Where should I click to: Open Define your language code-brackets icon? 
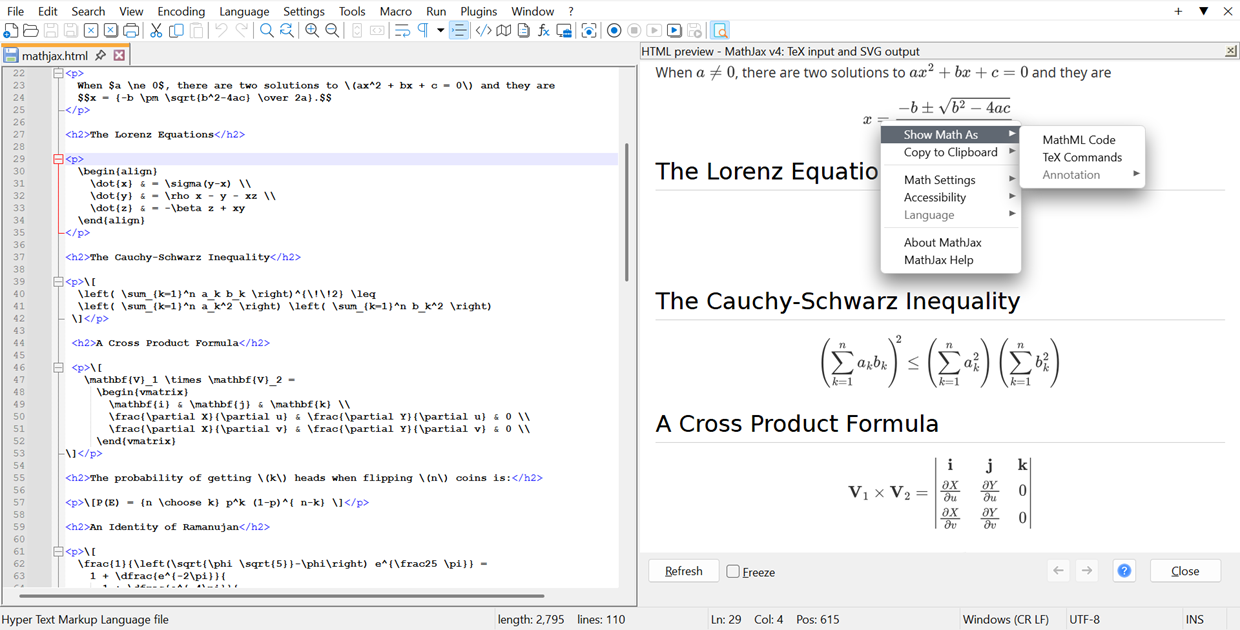pyautogui.click(x=483, y=31)
